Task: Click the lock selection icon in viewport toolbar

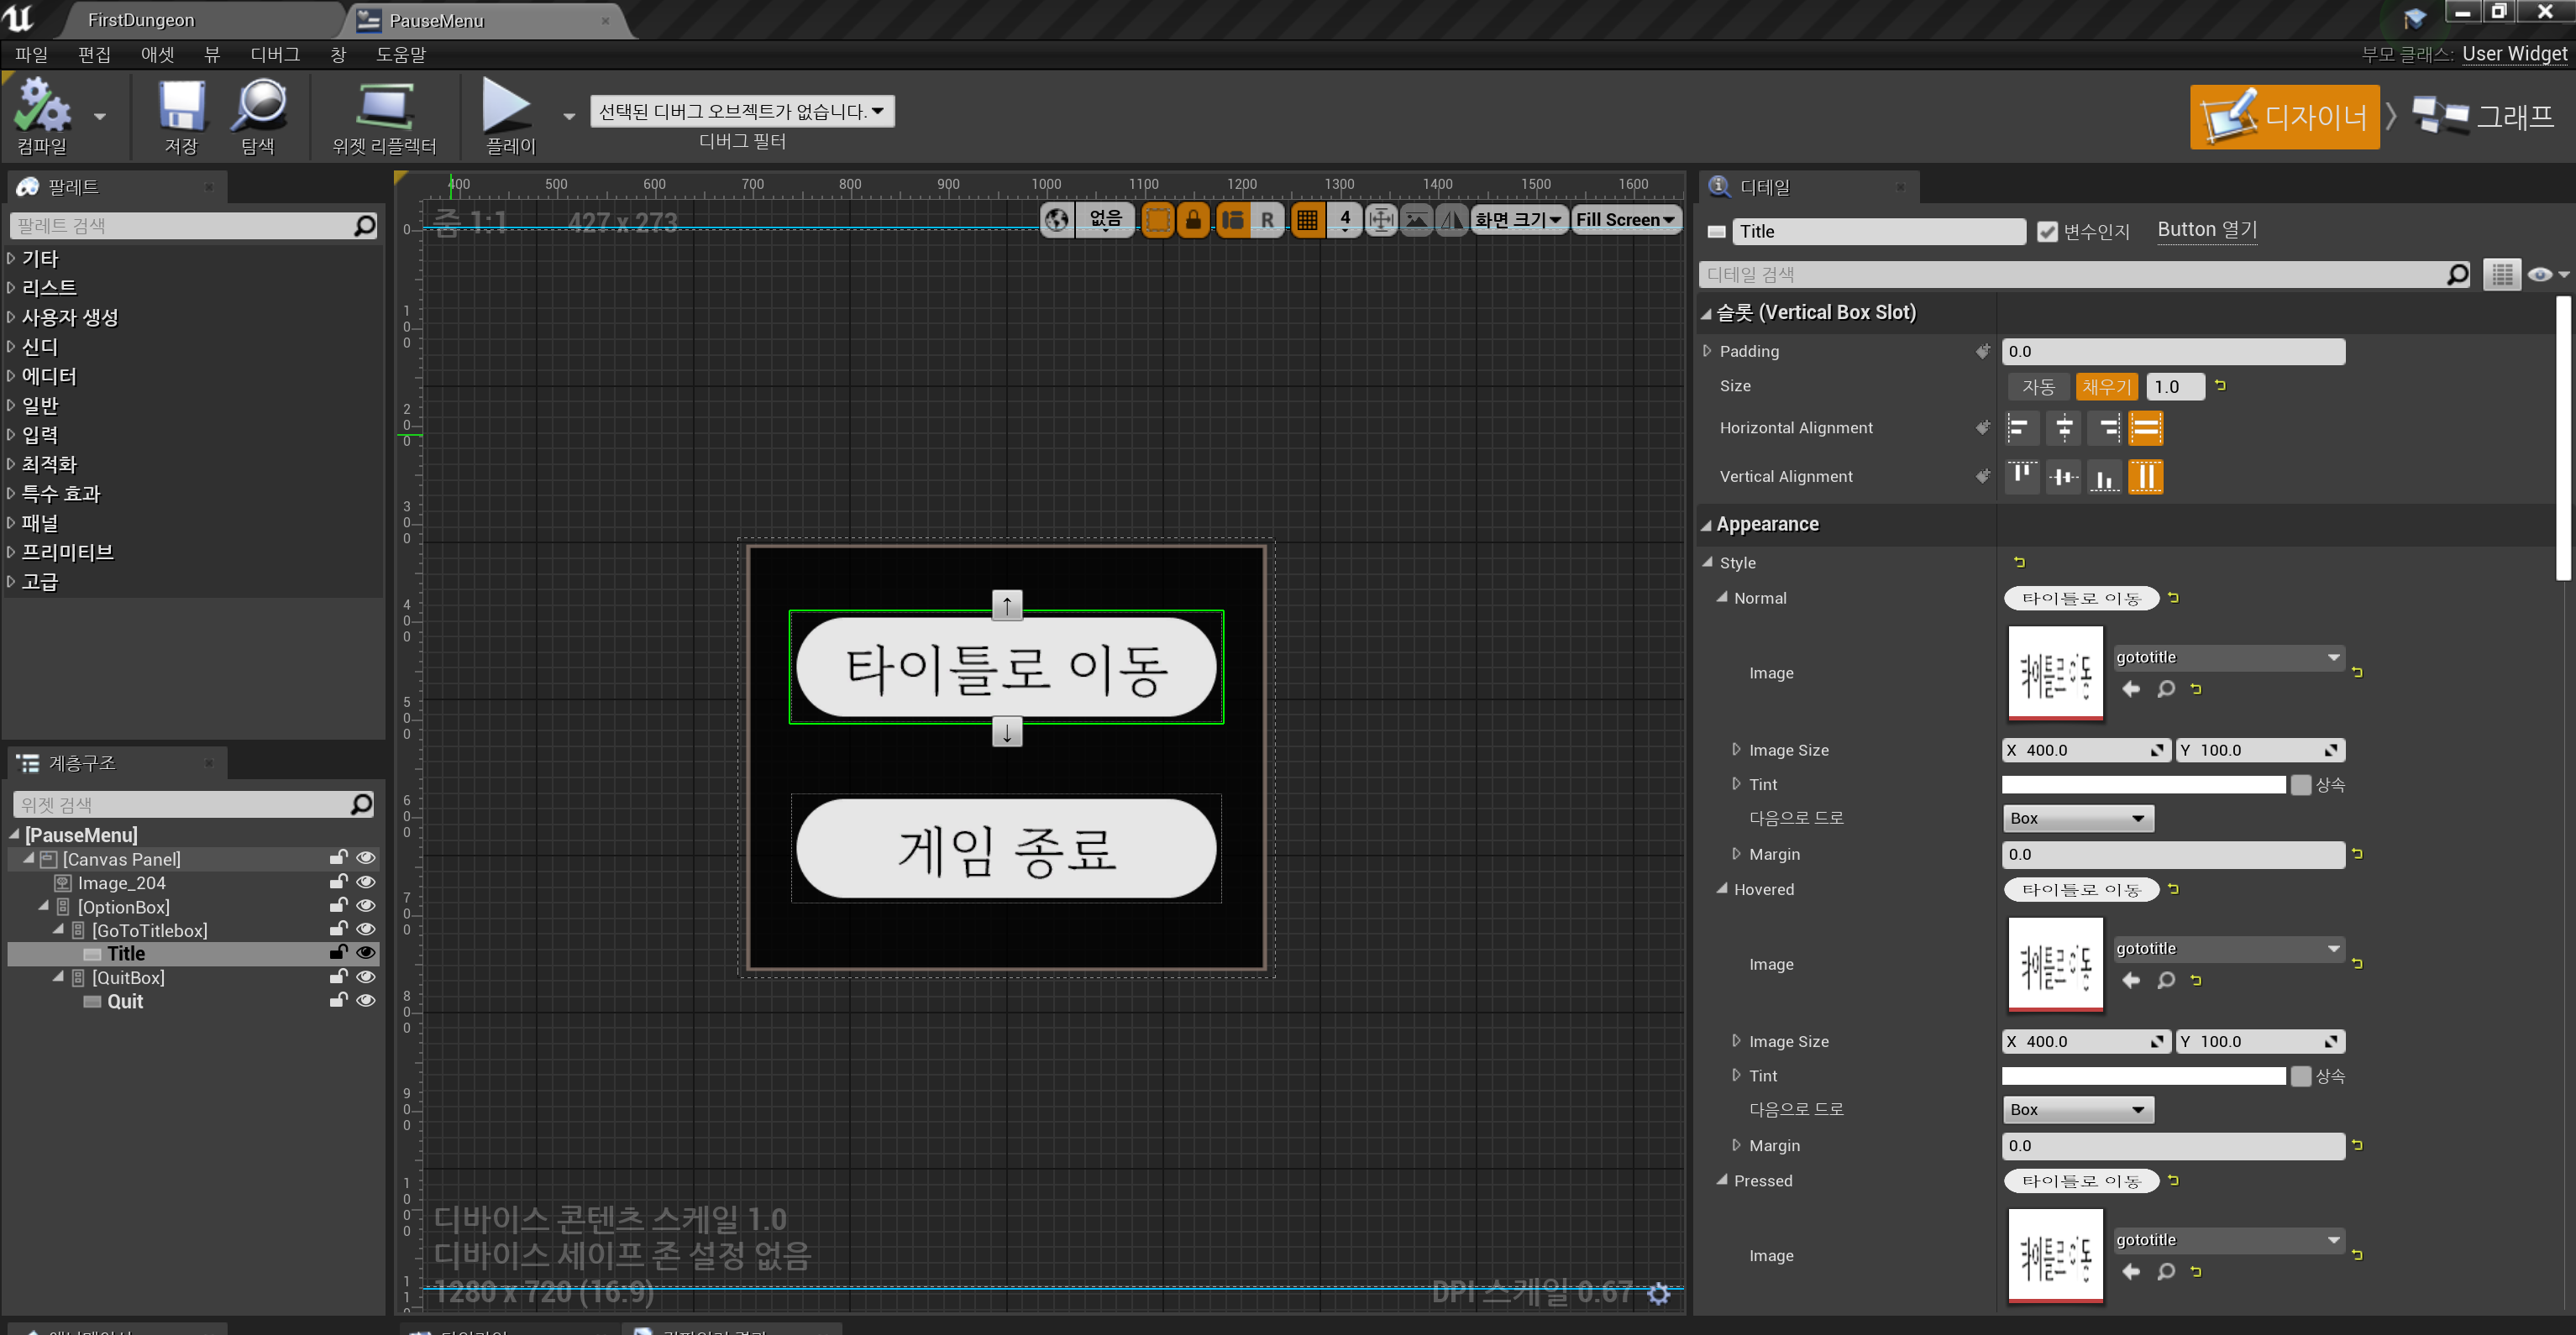Action: coord(1194,219)
